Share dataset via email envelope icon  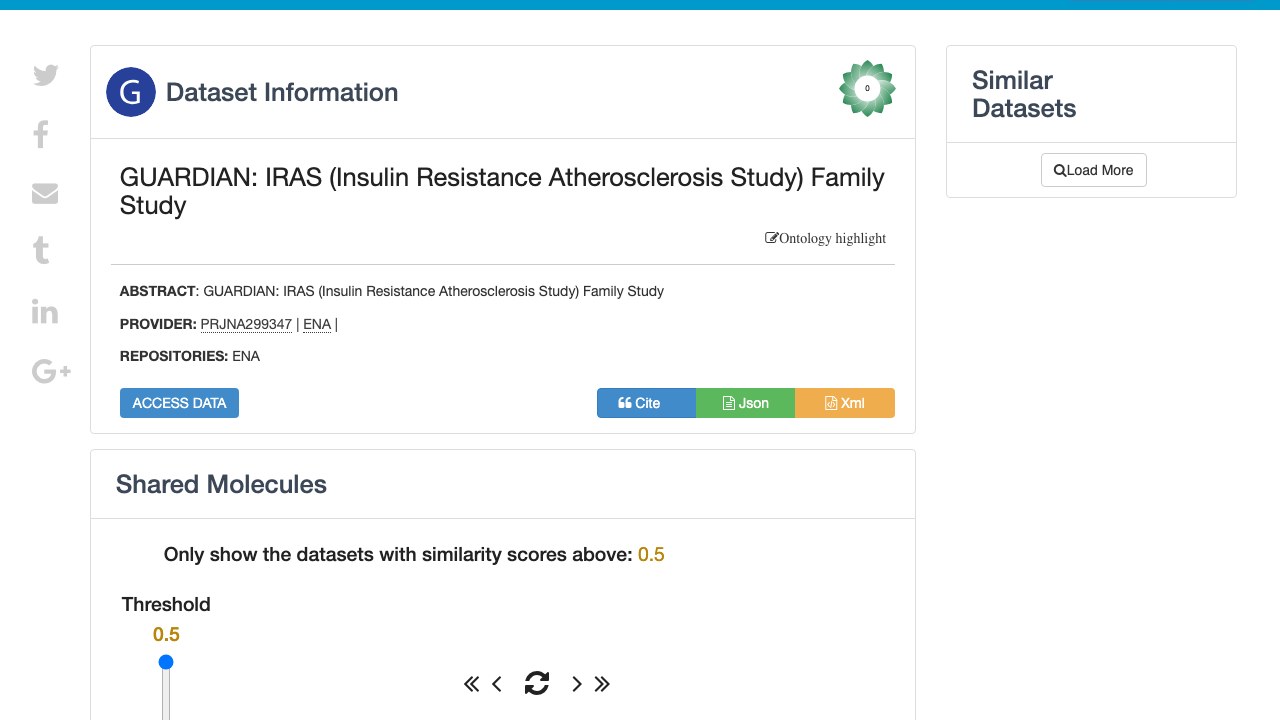pos(45,193)
